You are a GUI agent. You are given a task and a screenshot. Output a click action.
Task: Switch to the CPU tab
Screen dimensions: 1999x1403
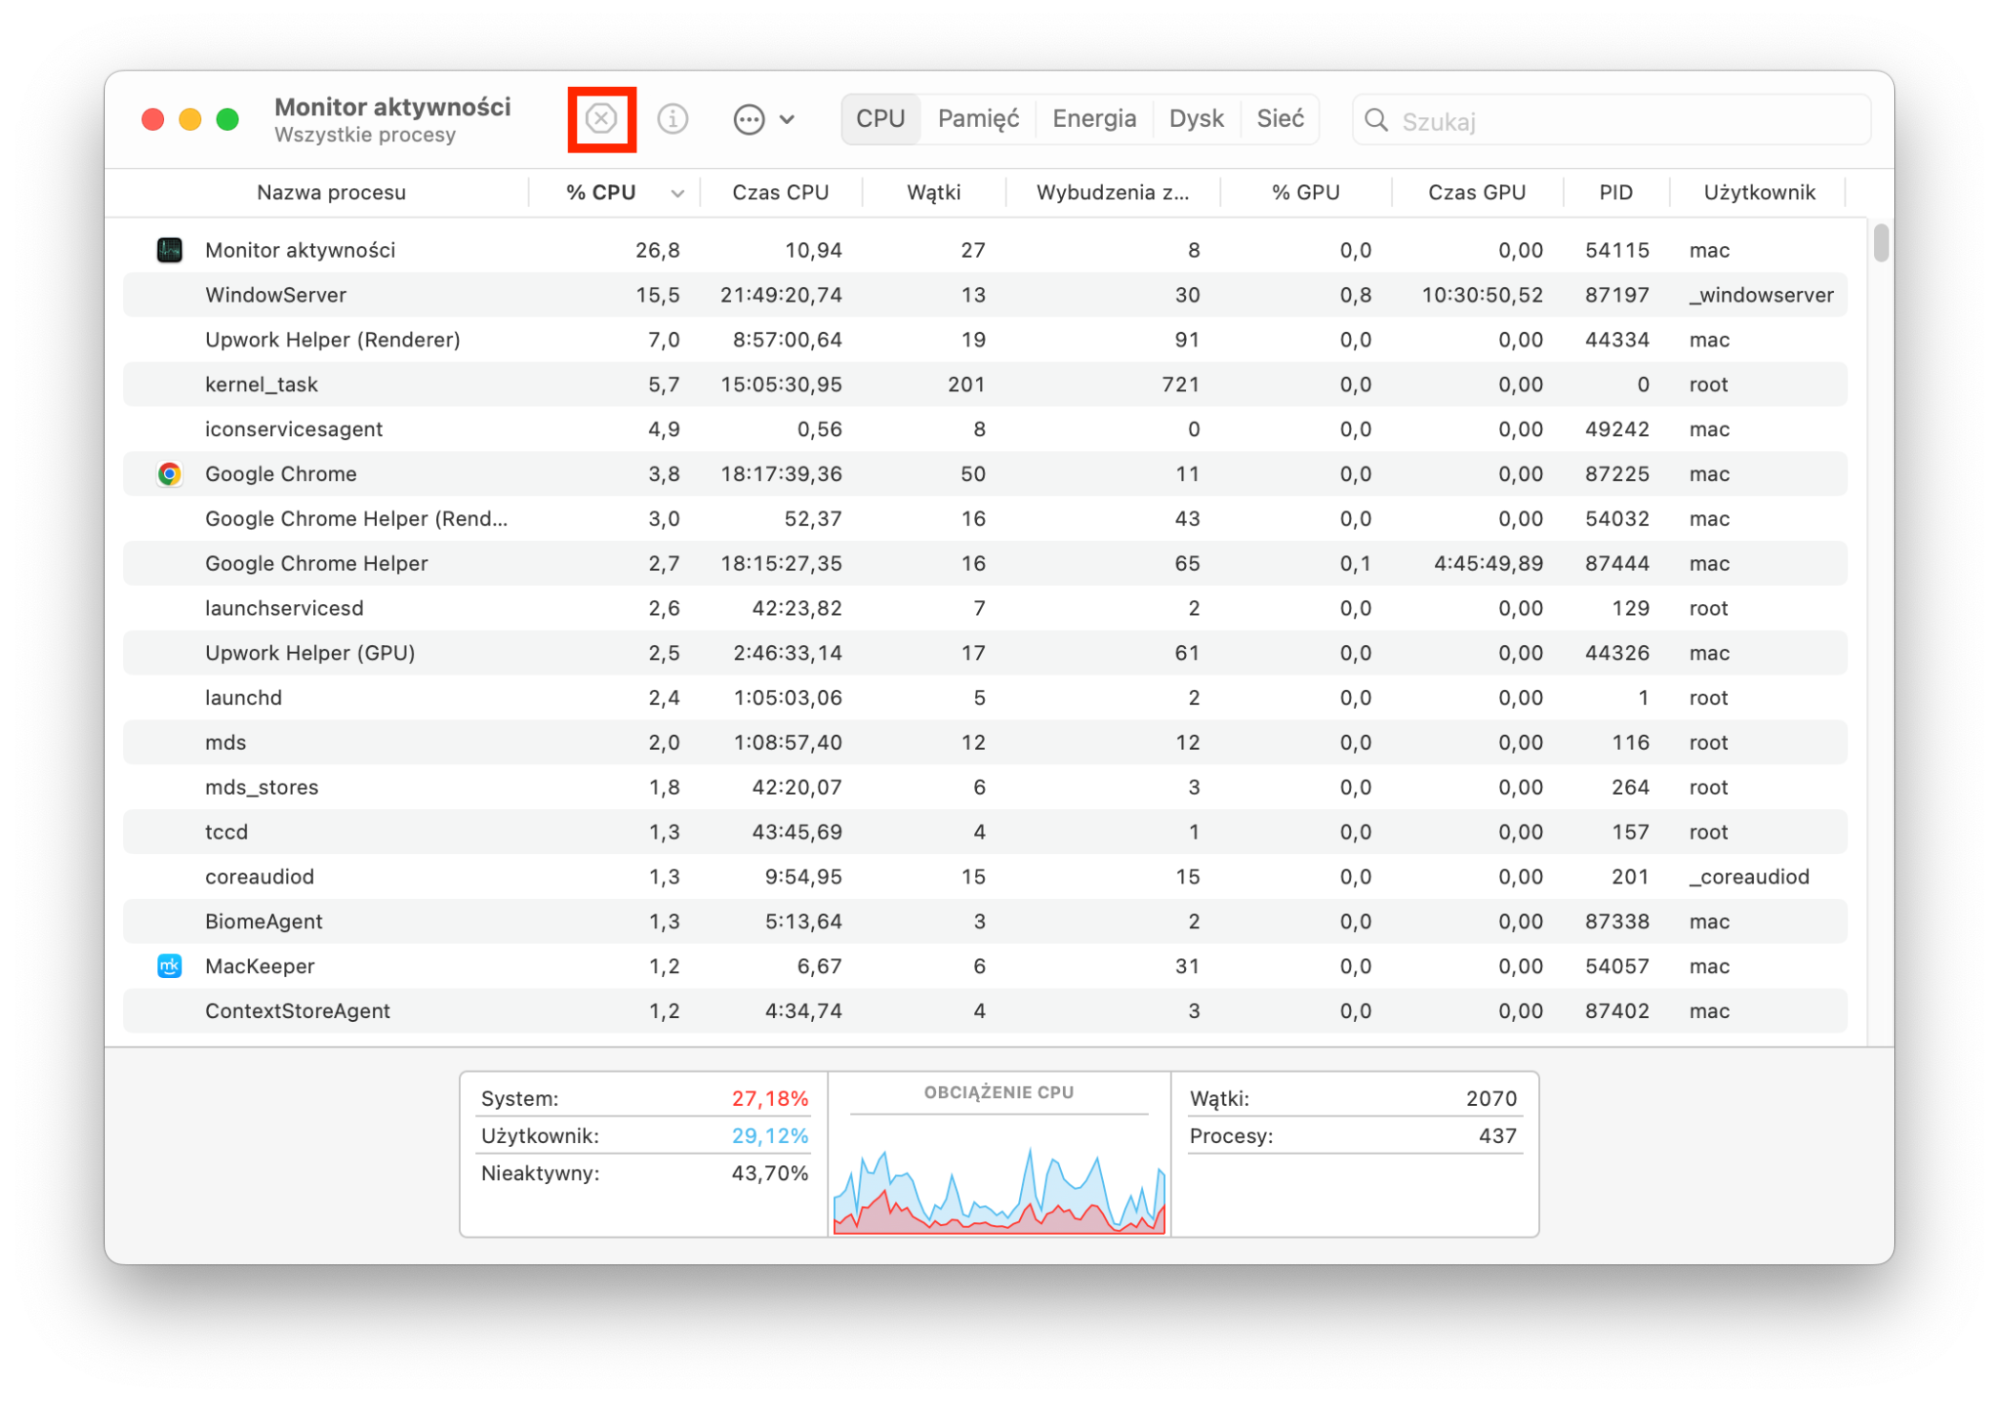(x=880, y=119)
